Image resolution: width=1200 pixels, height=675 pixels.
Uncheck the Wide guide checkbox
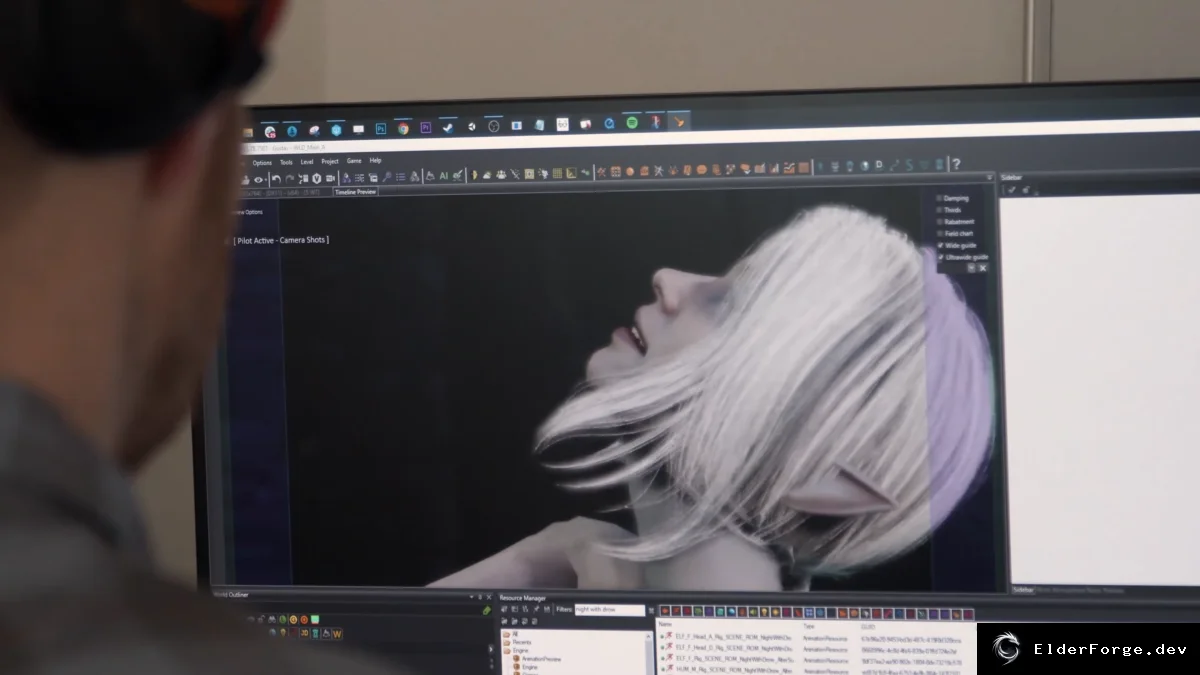[x=939, y=245]
